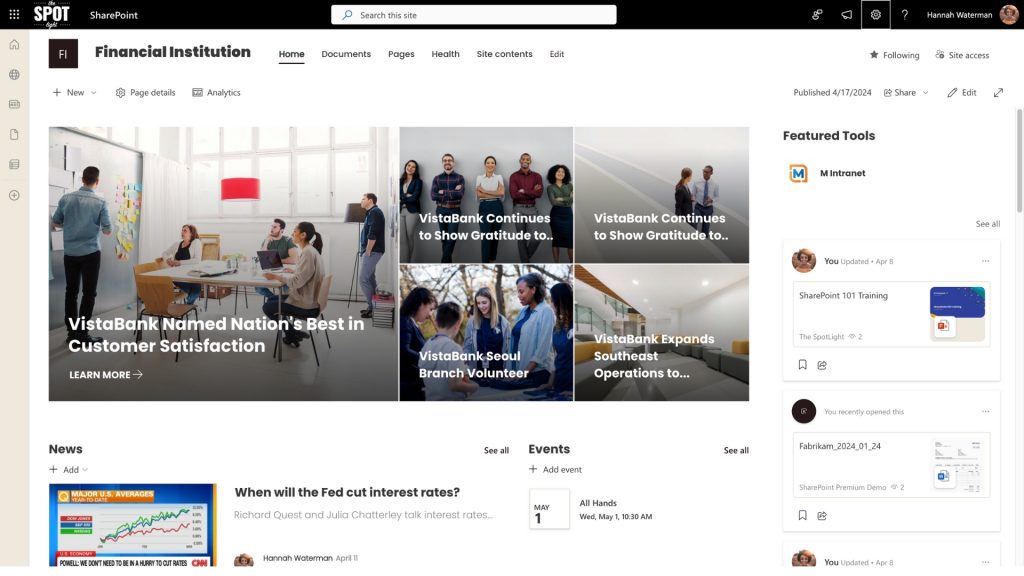Expand page to full screen with arrows icon

pos(998,92)
